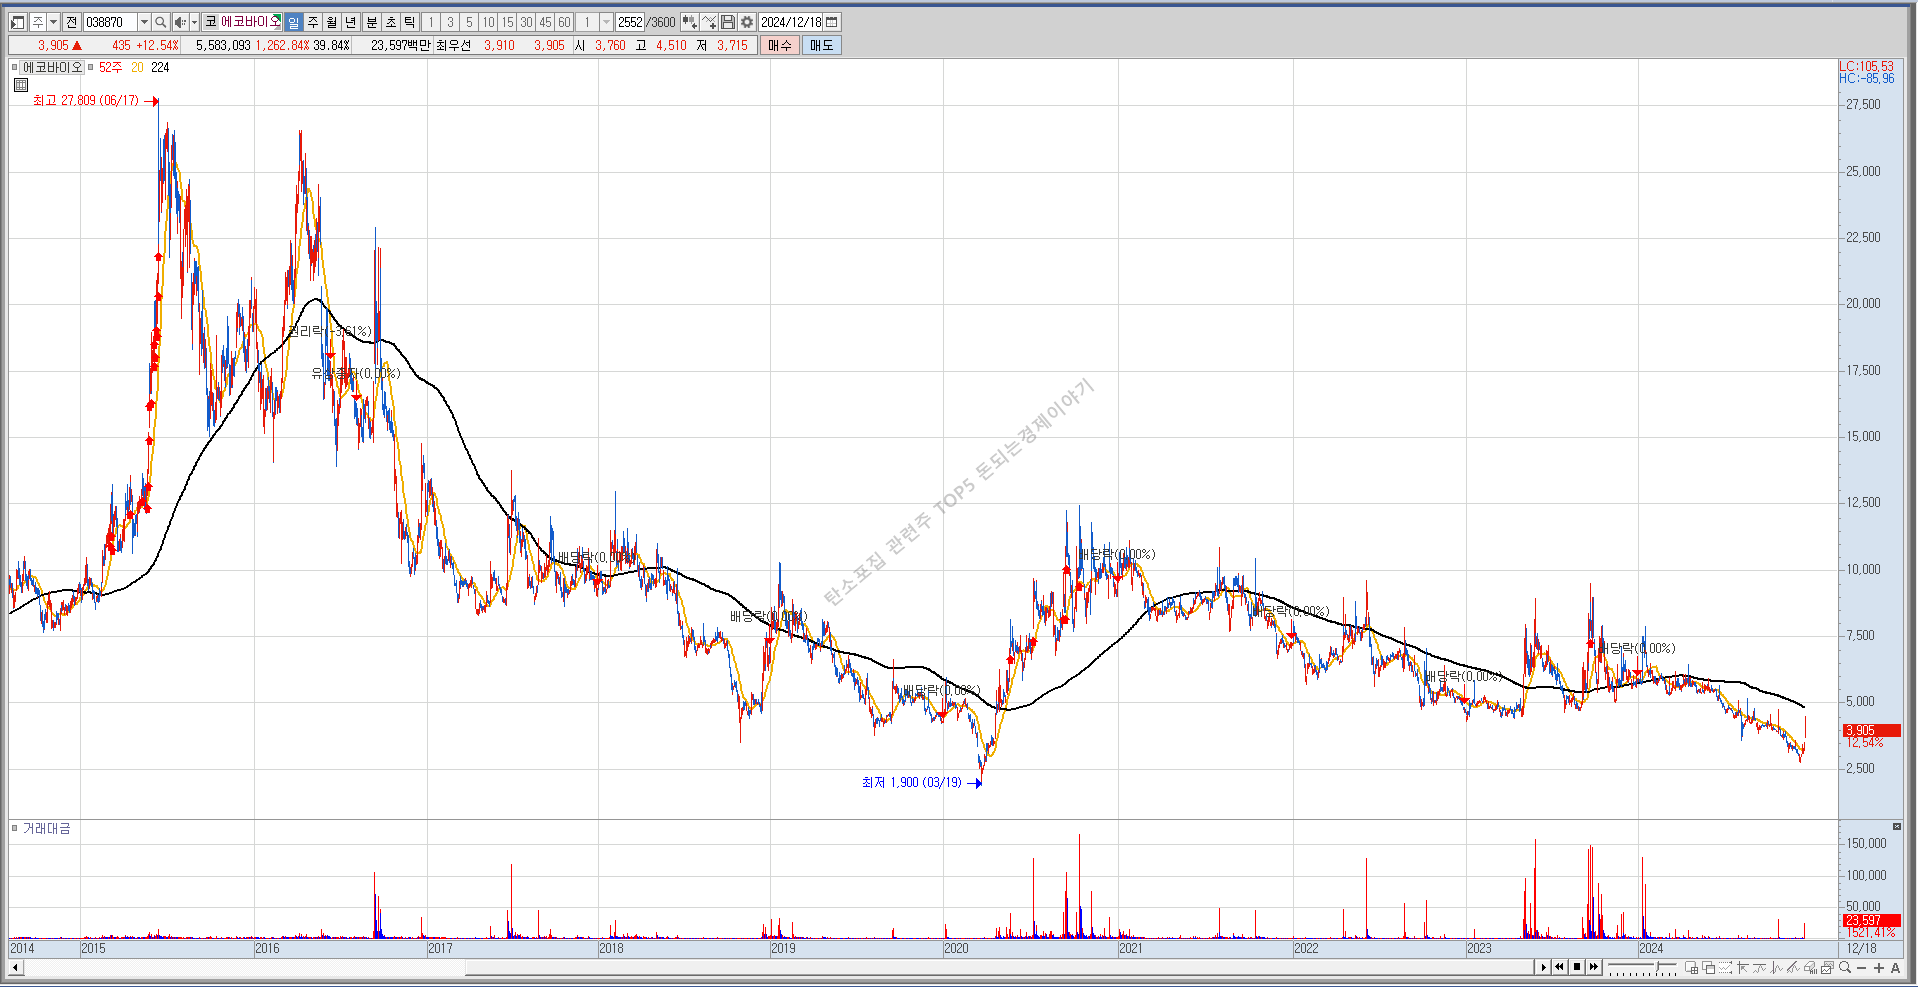Click the stock search magnifier icon

pyautogui.click(x=160, y=22)
